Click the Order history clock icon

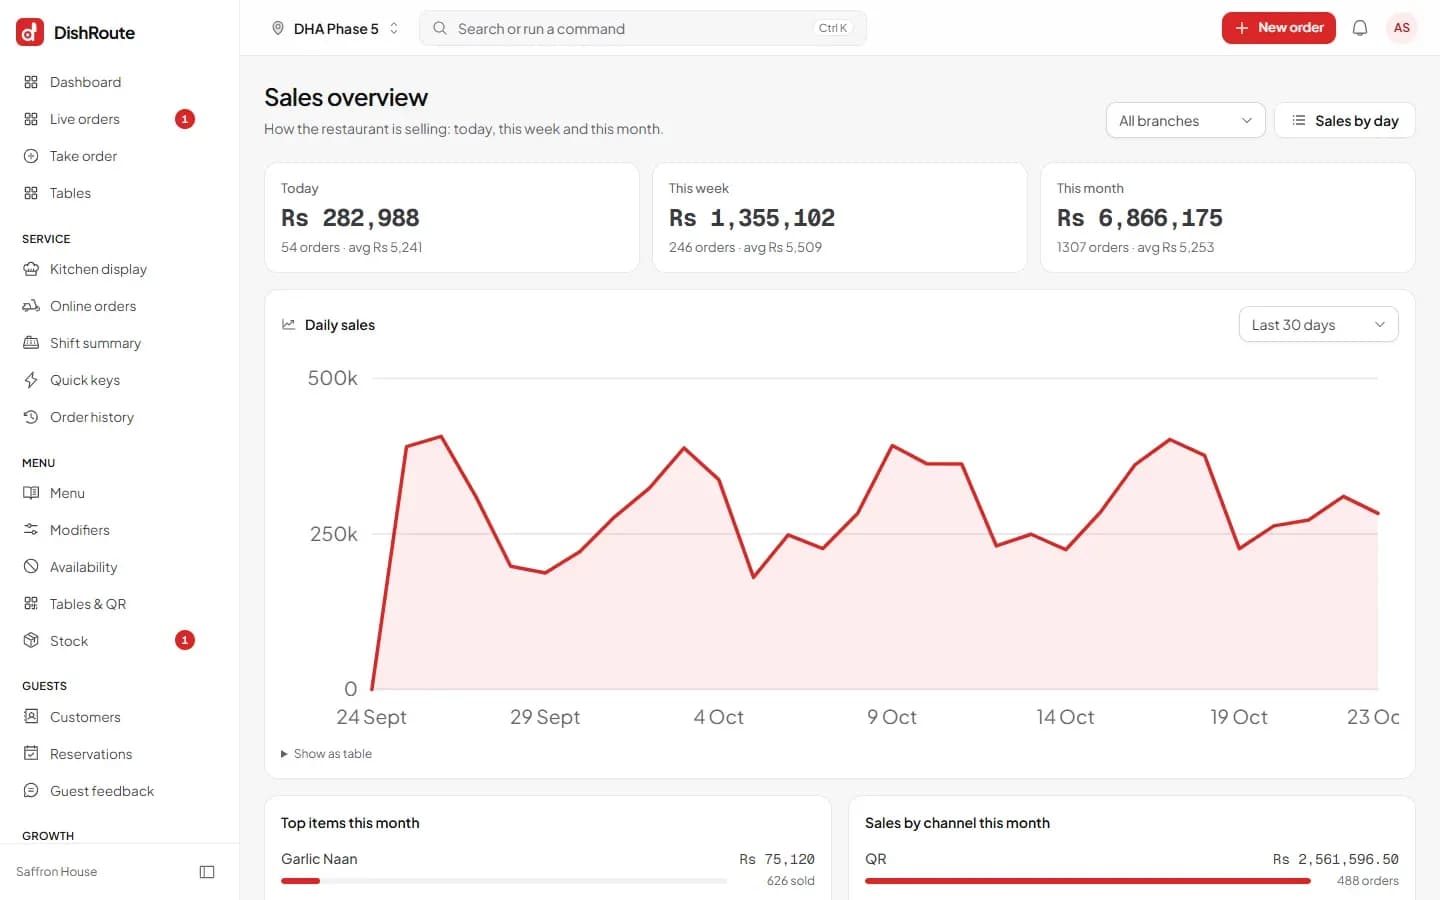pos(31,417)
